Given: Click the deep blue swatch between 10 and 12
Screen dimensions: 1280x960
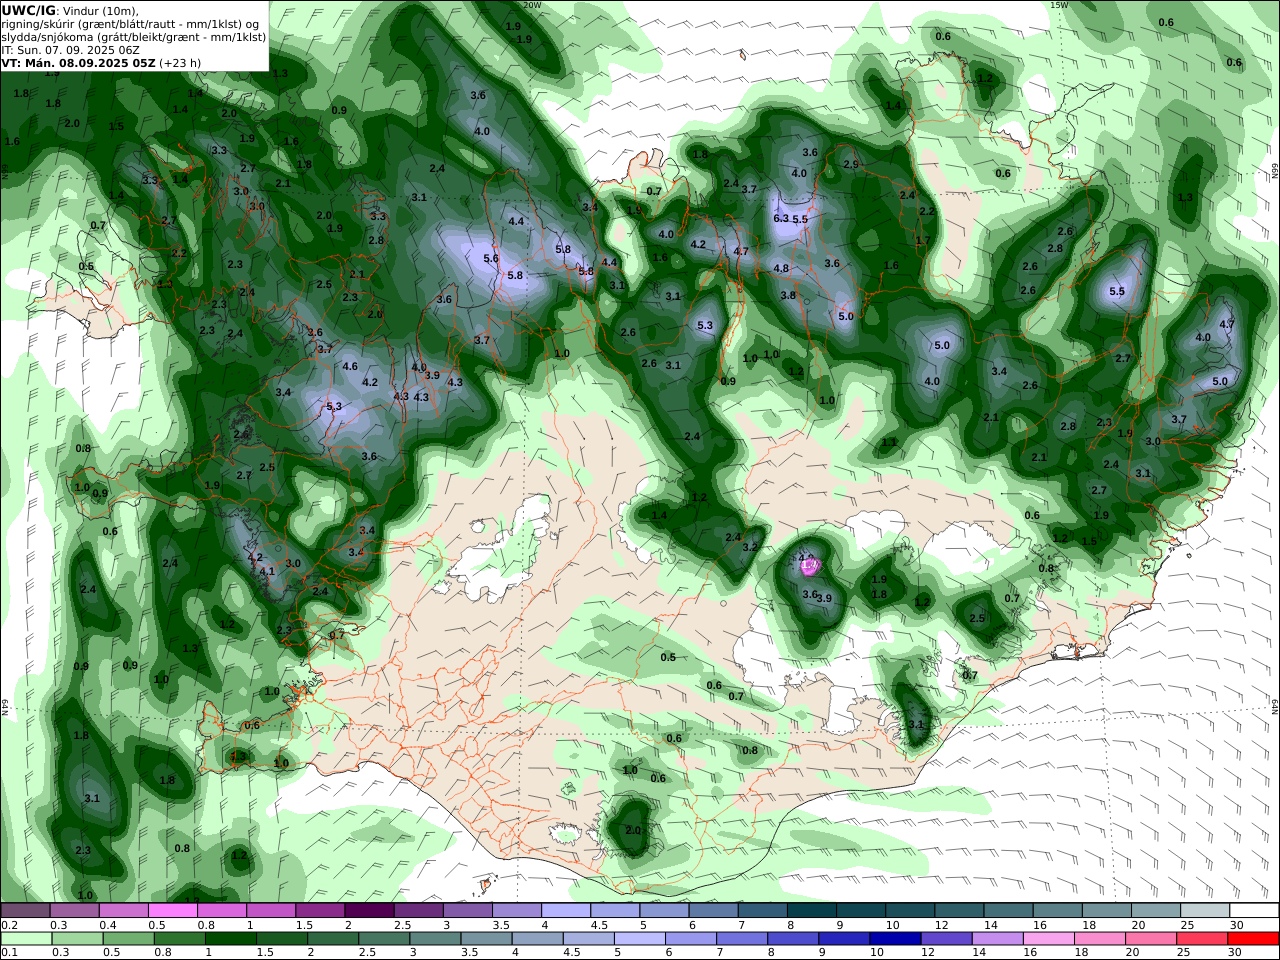Looking at the screenshot, I should (893, 939).
